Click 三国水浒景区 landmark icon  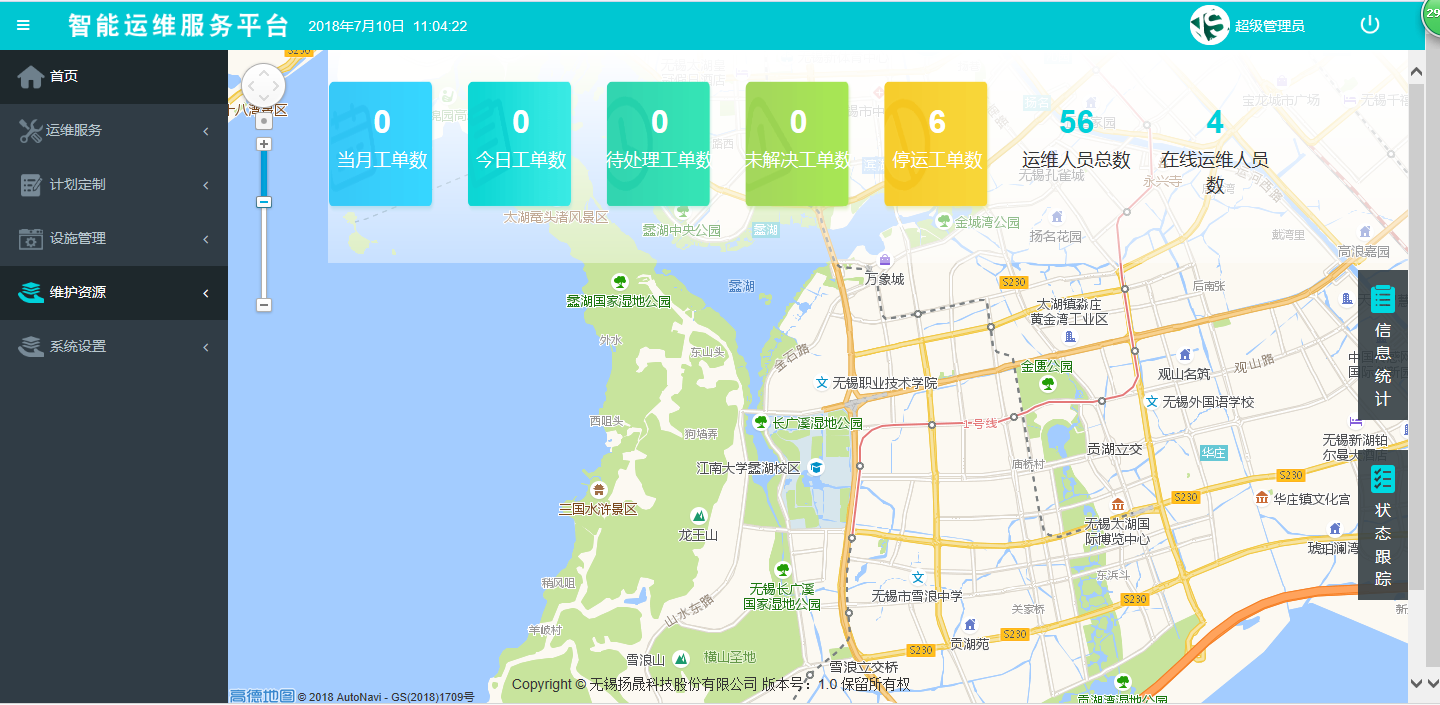pos(598,489)
